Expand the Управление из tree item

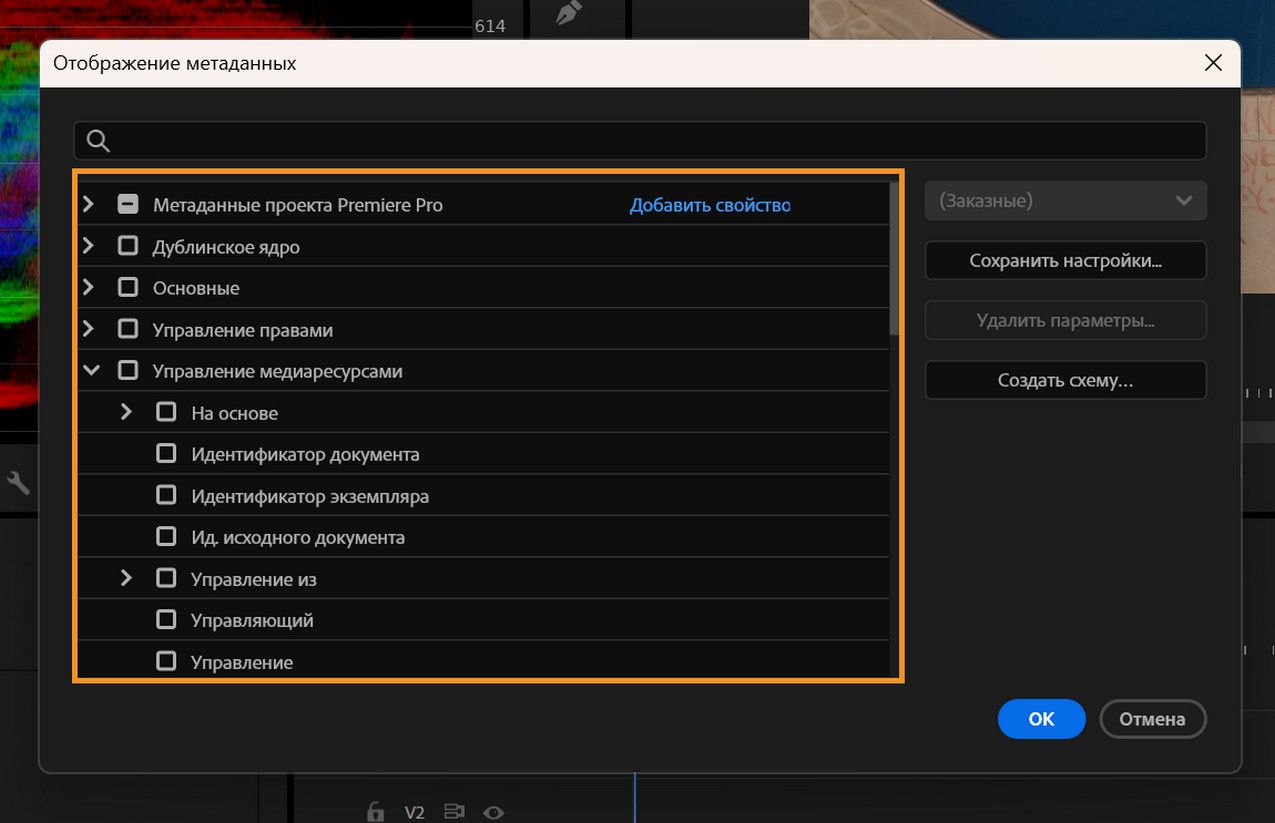tap(126, 578)
